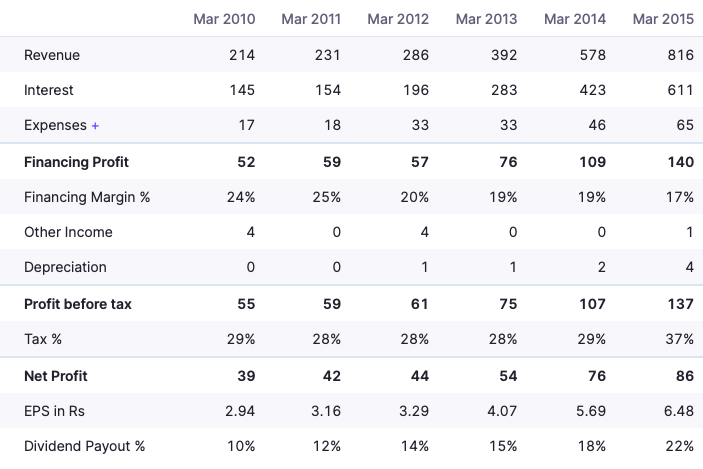The height and width of the screenshot is (469, 703).
Task: Select the Financing Margin % row label
Action: pyautogui.click(x=87, y=197)
